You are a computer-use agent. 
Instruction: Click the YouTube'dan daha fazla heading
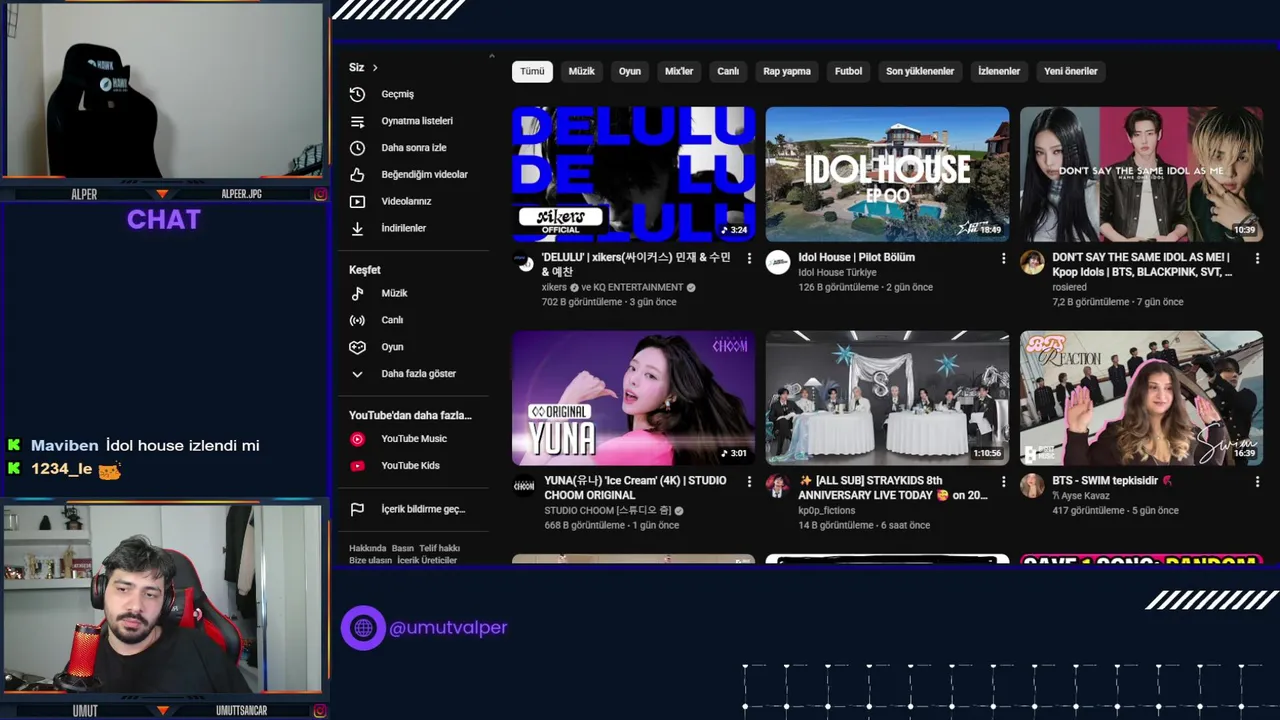410,415
